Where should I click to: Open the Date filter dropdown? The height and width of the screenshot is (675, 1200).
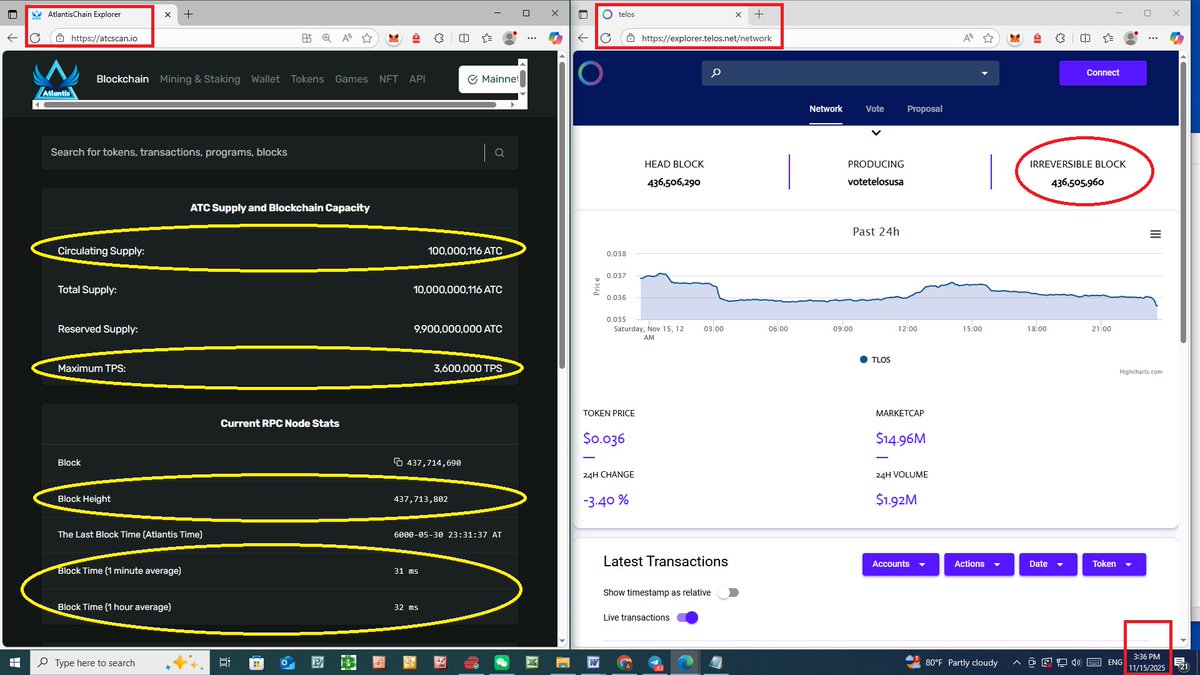[x=1047, y=564]
